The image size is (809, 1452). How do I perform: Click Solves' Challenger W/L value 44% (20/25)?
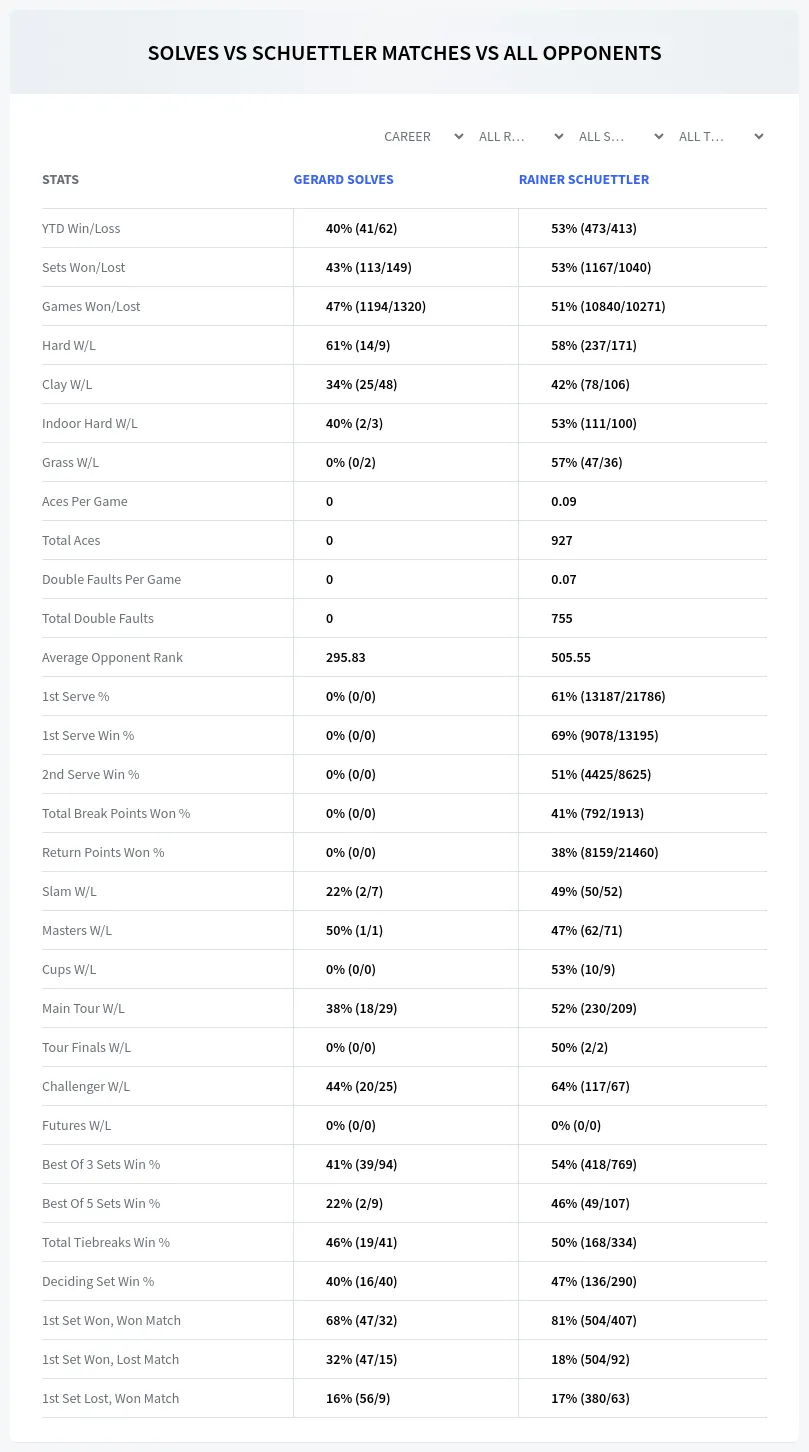tap(361, 1086)
